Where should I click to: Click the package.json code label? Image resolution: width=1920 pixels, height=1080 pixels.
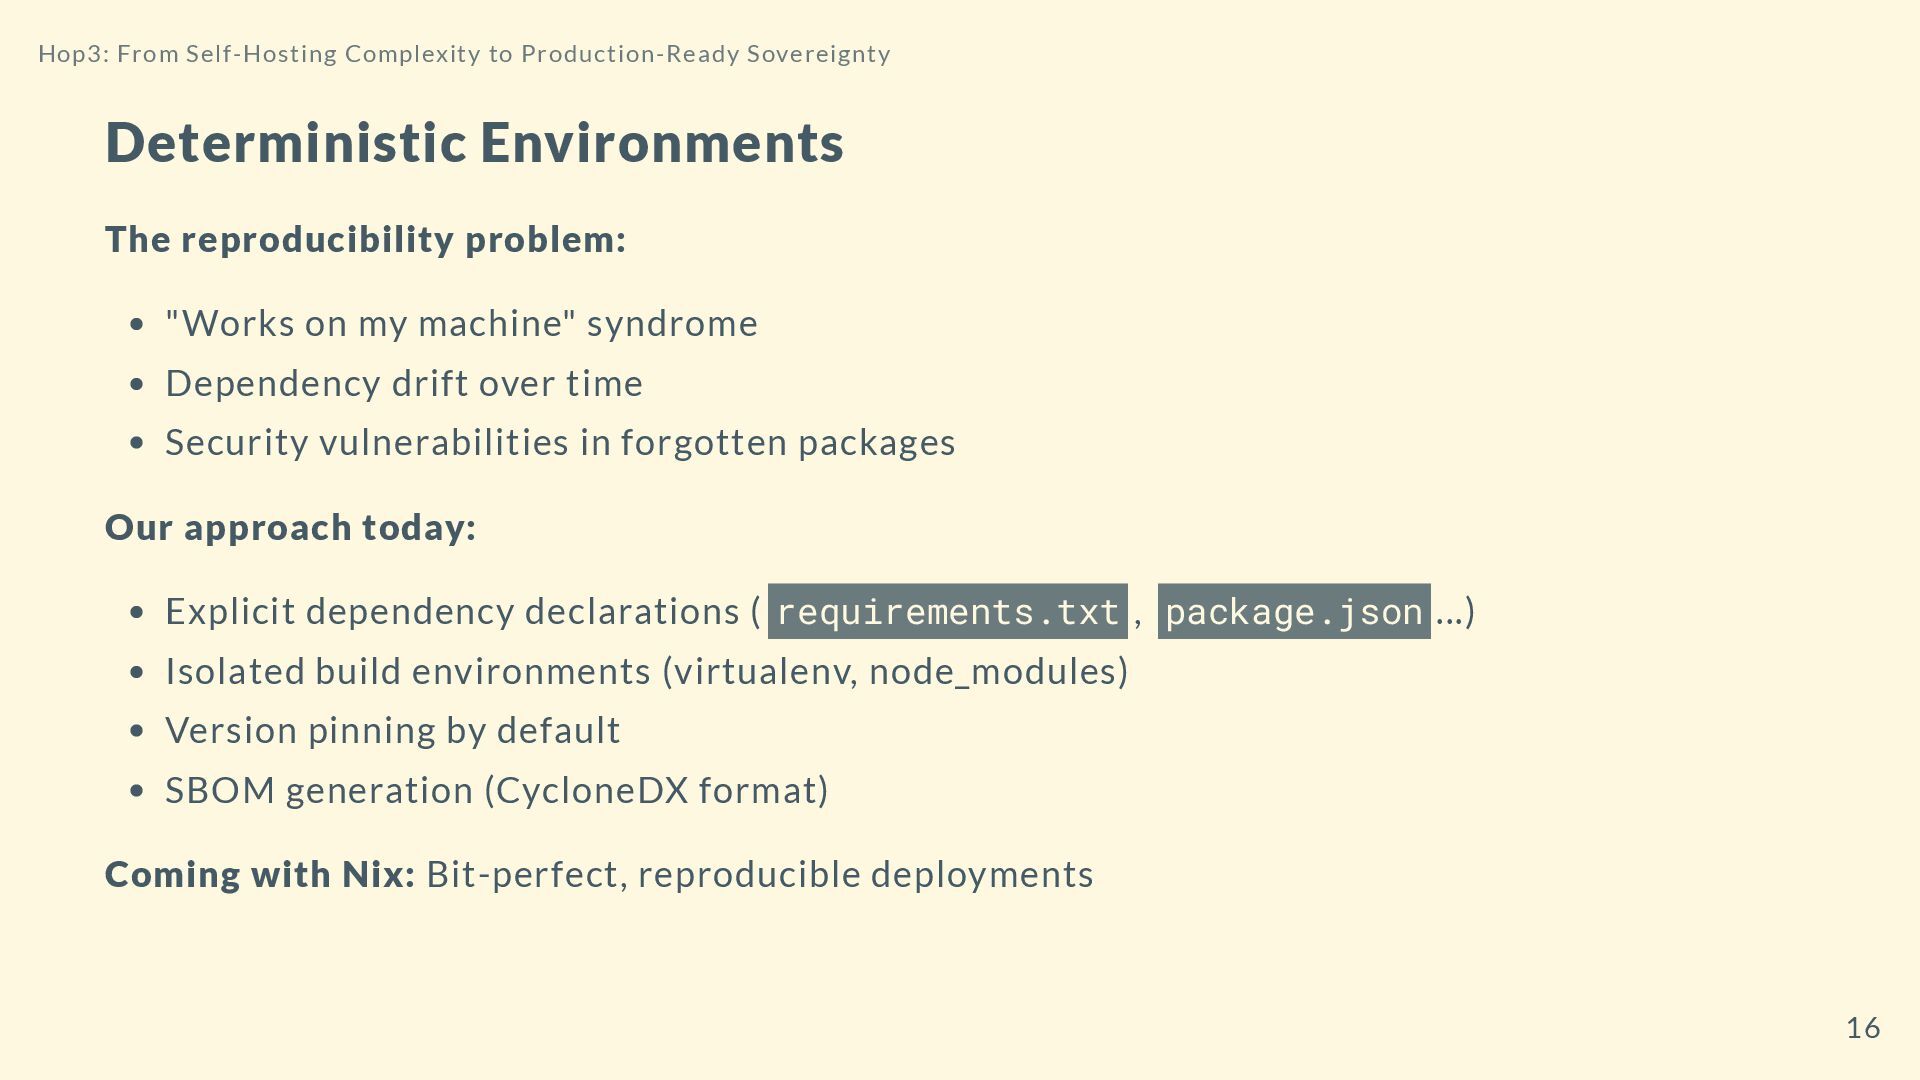1293,612
